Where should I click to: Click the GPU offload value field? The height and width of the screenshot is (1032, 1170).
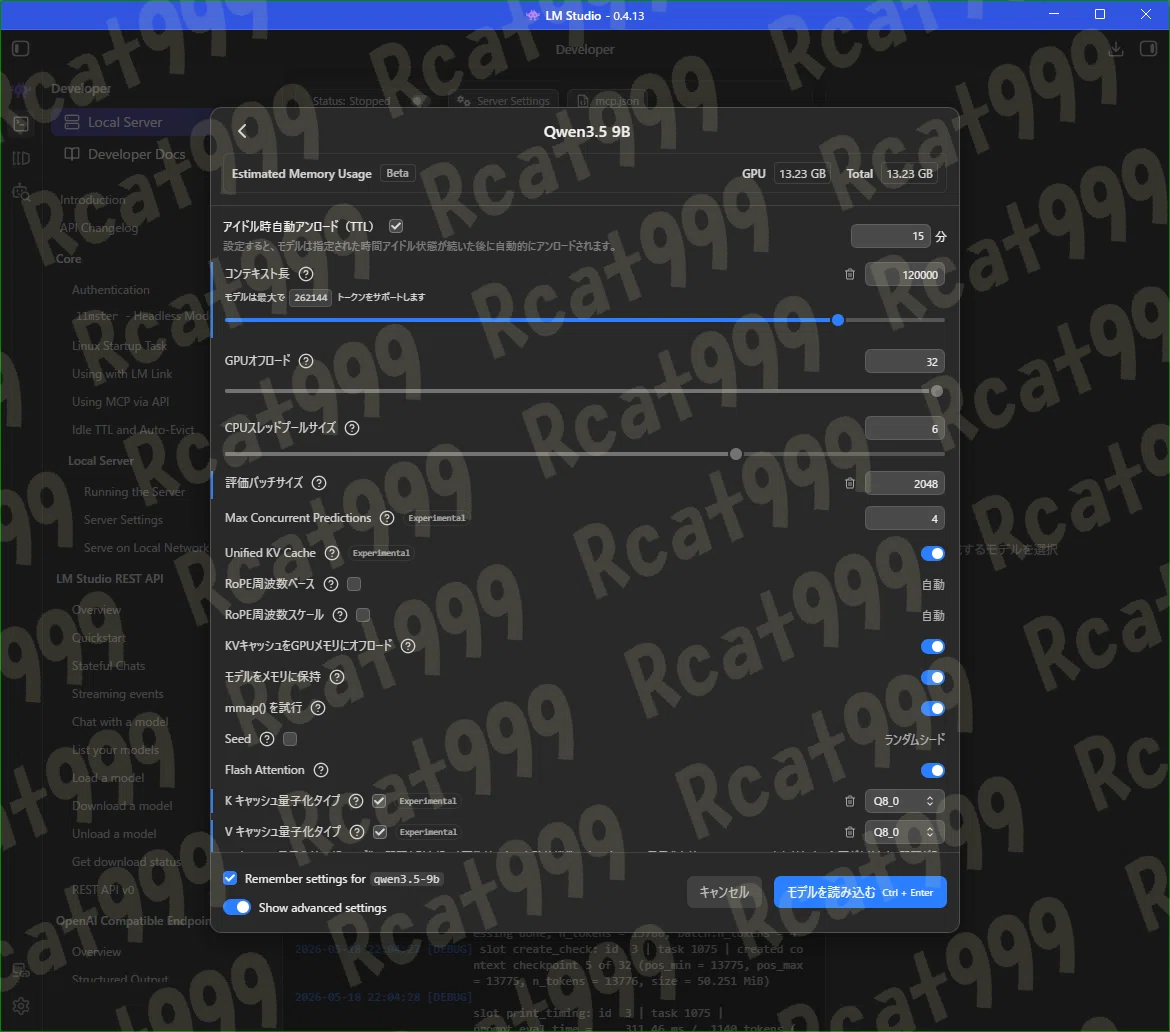coord(904,362)
